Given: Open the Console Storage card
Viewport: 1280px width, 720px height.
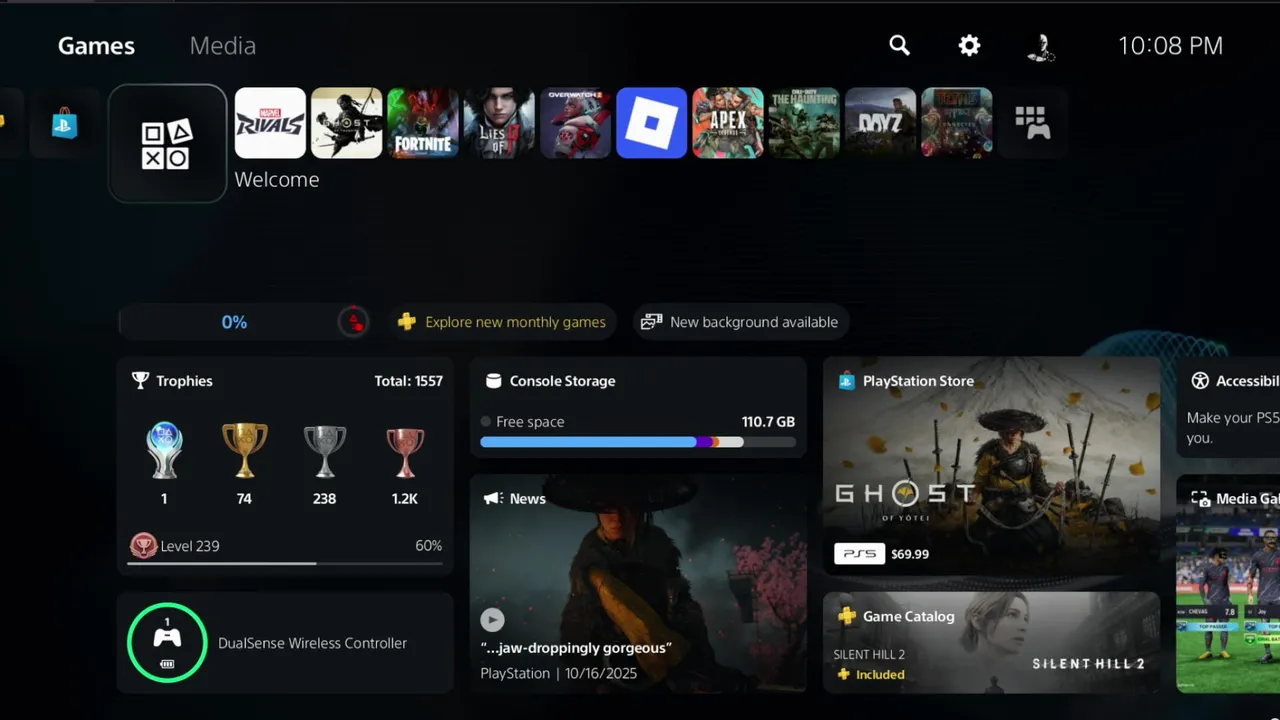Looking at the screenshot, I should click(x=638, y=408).
